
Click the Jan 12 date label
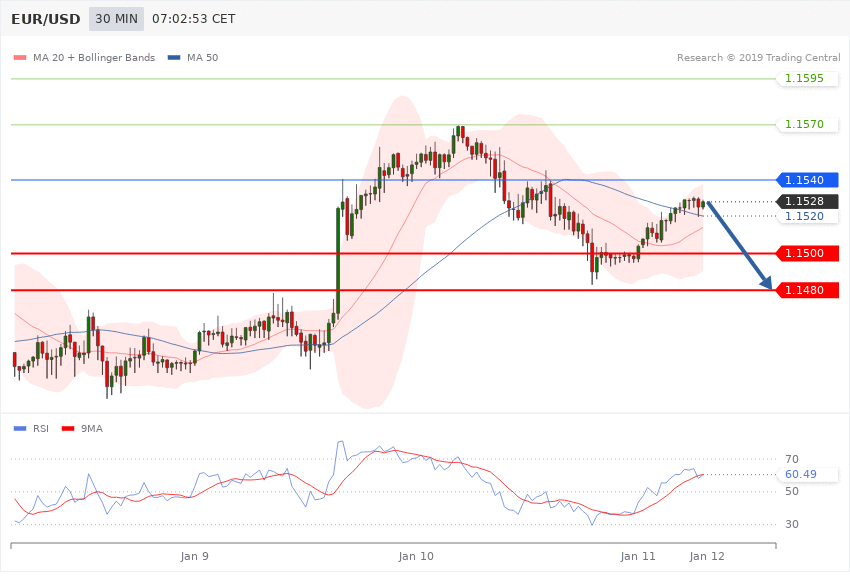point(707,556)
